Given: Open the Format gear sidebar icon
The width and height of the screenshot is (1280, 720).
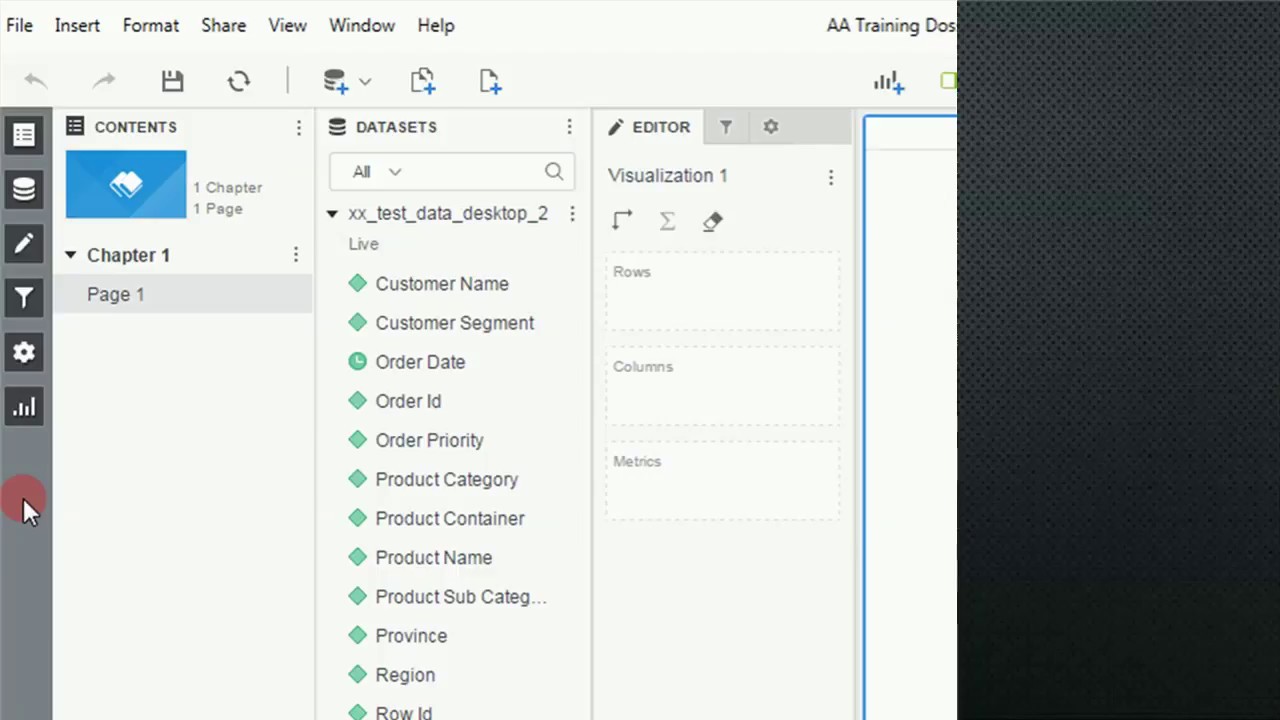Looking at the screenshot, I should point(24,352).
